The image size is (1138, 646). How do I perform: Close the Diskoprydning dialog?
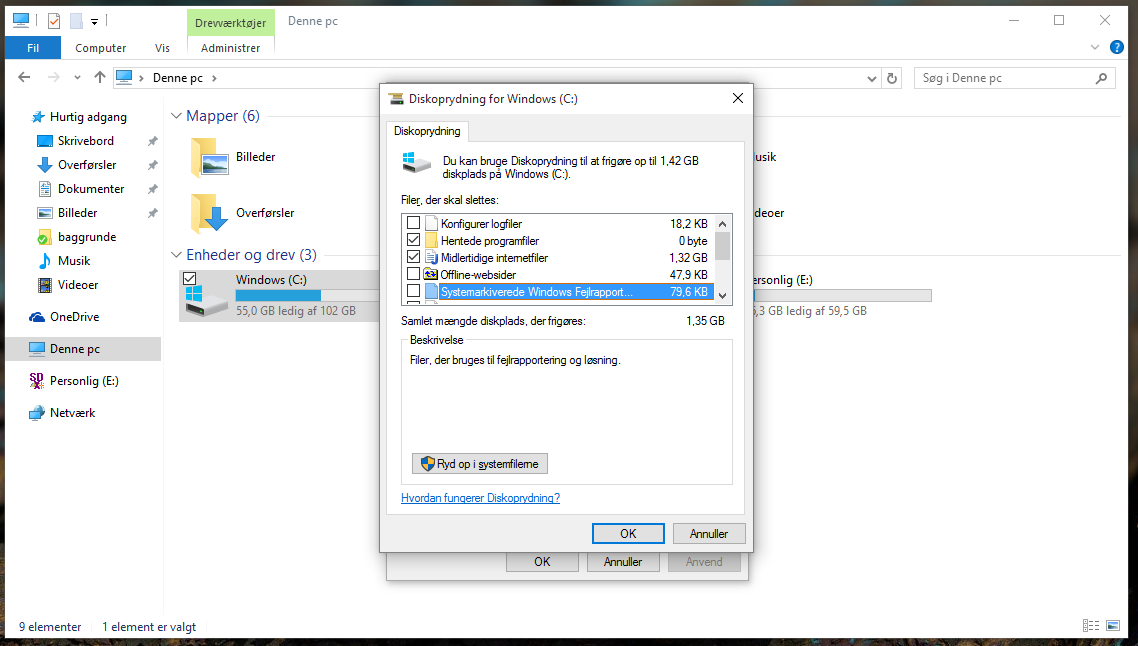point(737,98)
